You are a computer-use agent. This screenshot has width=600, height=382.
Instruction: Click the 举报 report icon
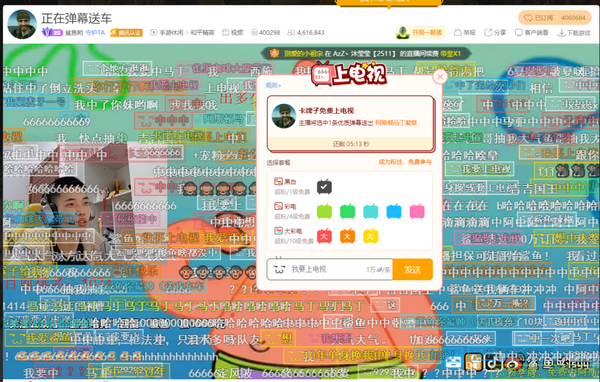click(x=465, y=33)
